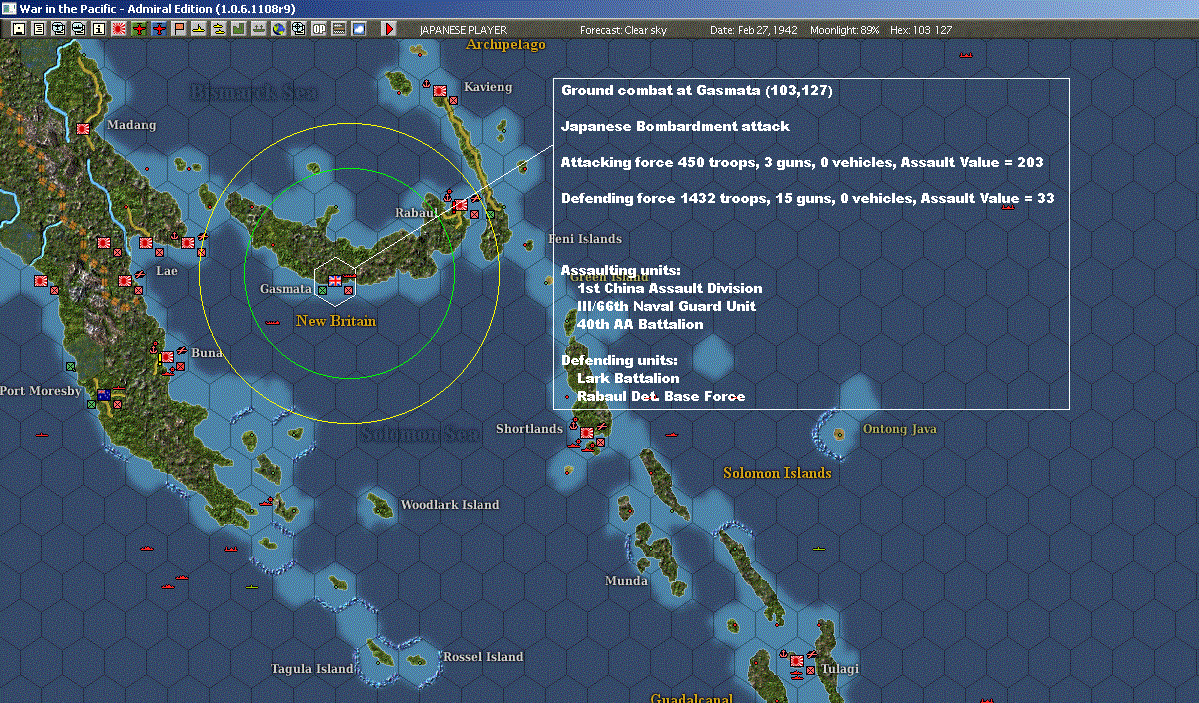This screenshot has height=703, width=1199.
Task: Click the Tagula Island label
Action: [312, 669]
